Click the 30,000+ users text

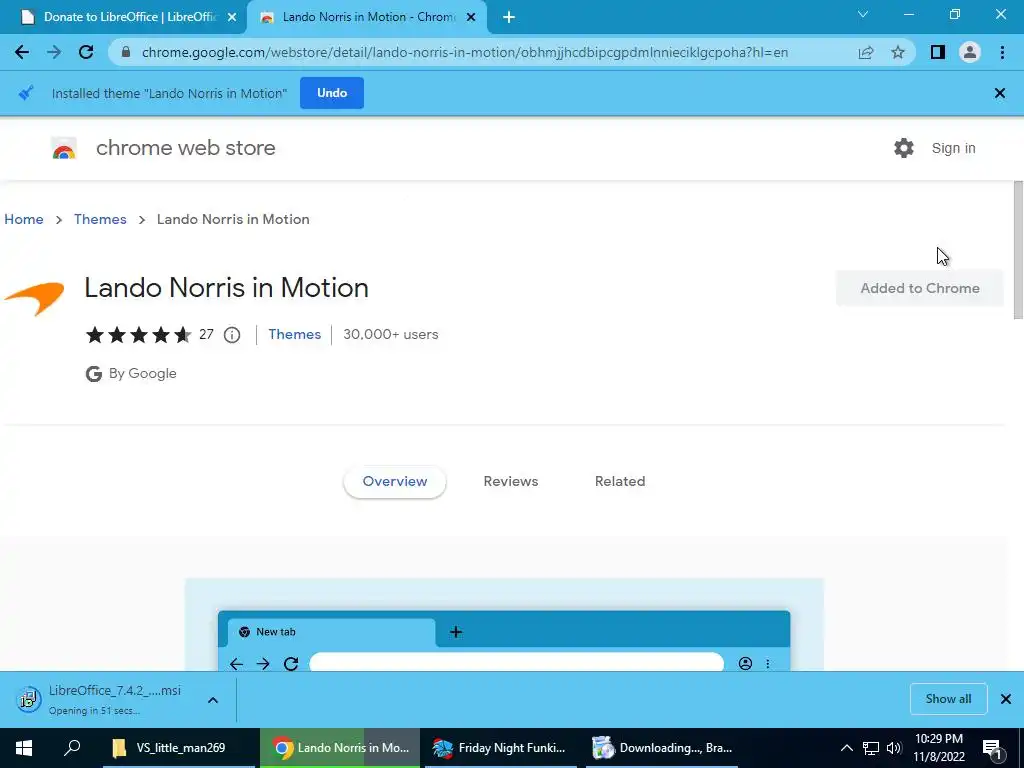(391, 334)
